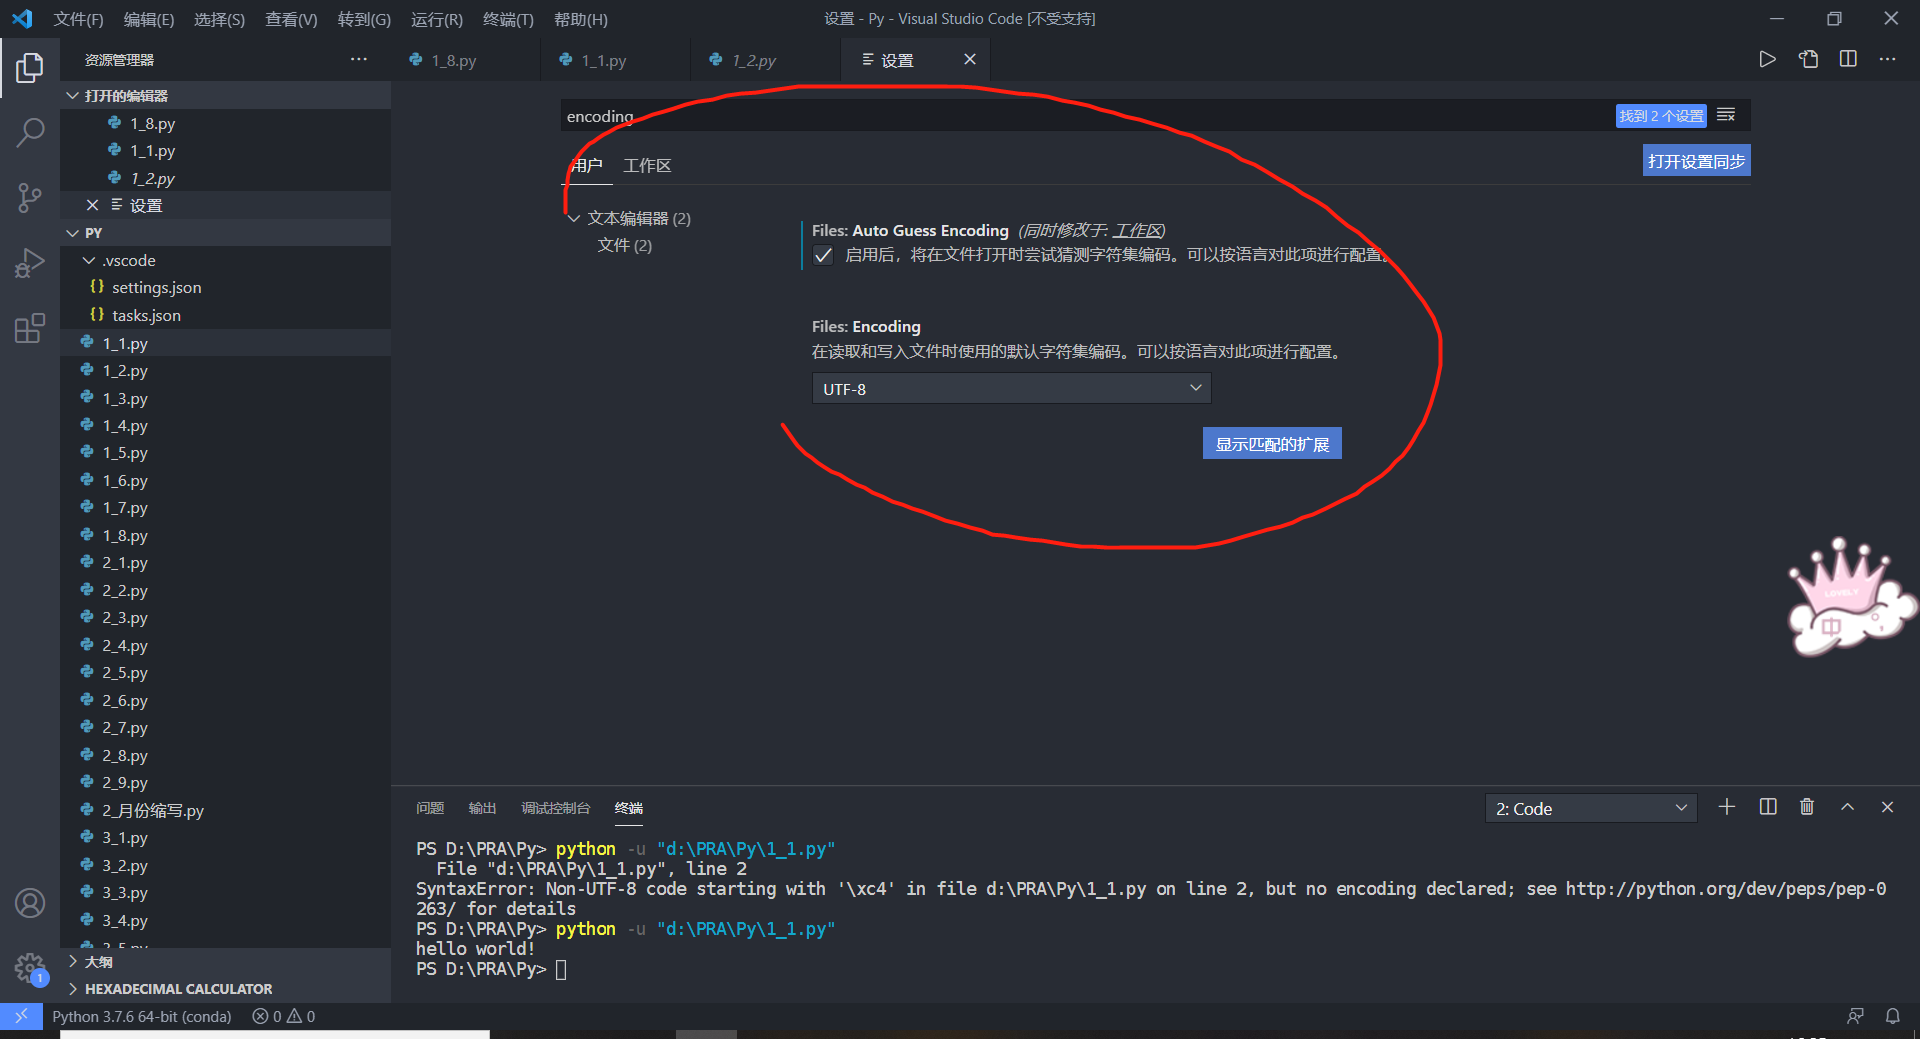Click 显示匹配的扩展 button
Viewport: 1920px width, 1039px height.
click(x=1272, y=444)
